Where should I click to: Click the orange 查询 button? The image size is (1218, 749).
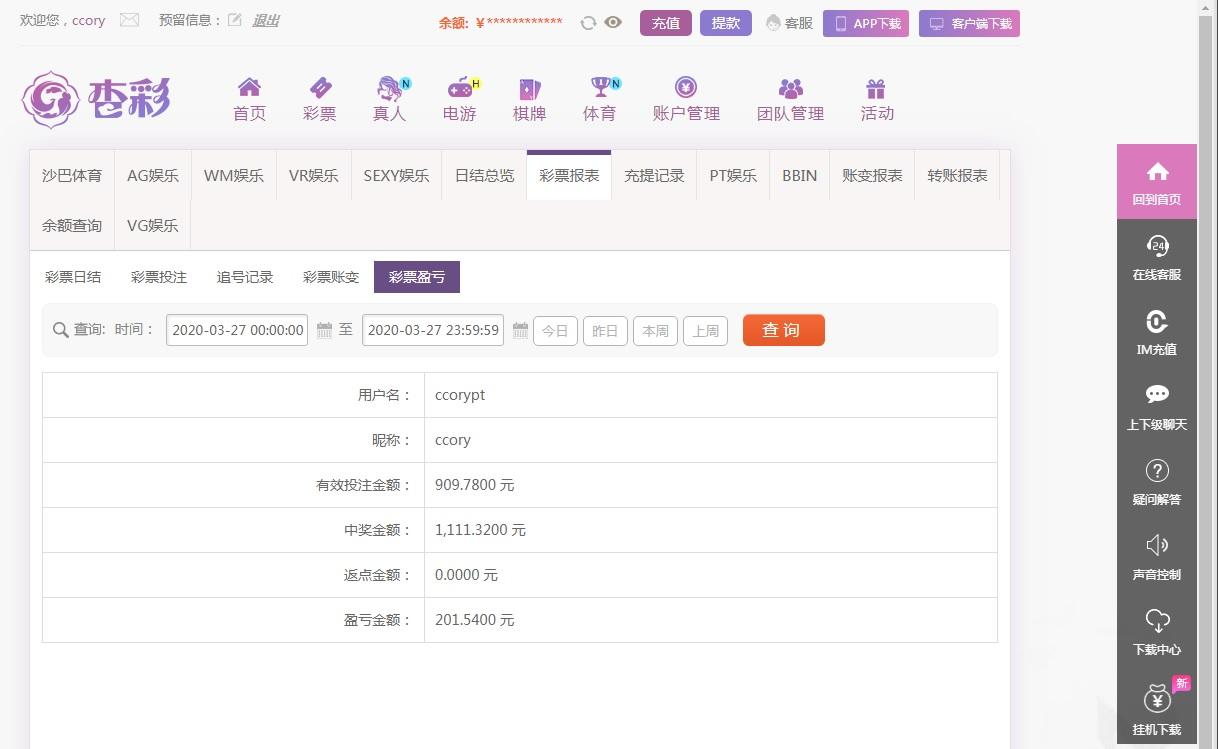tap(784, 330)
